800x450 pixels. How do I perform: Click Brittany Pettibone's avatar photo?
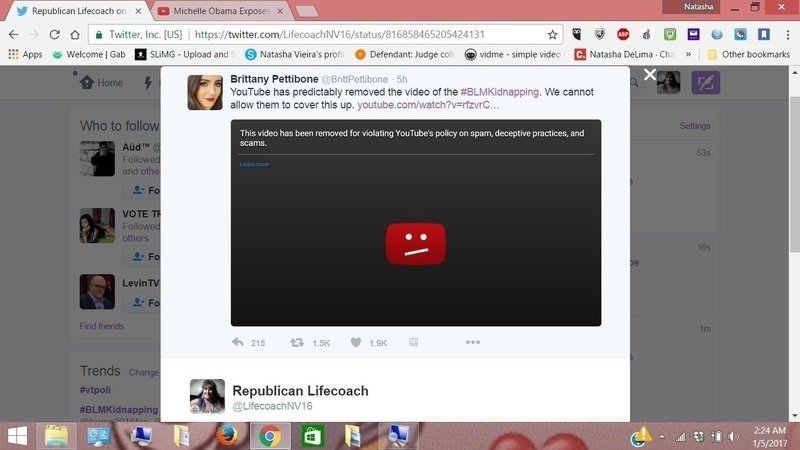(x=205, y=92)
